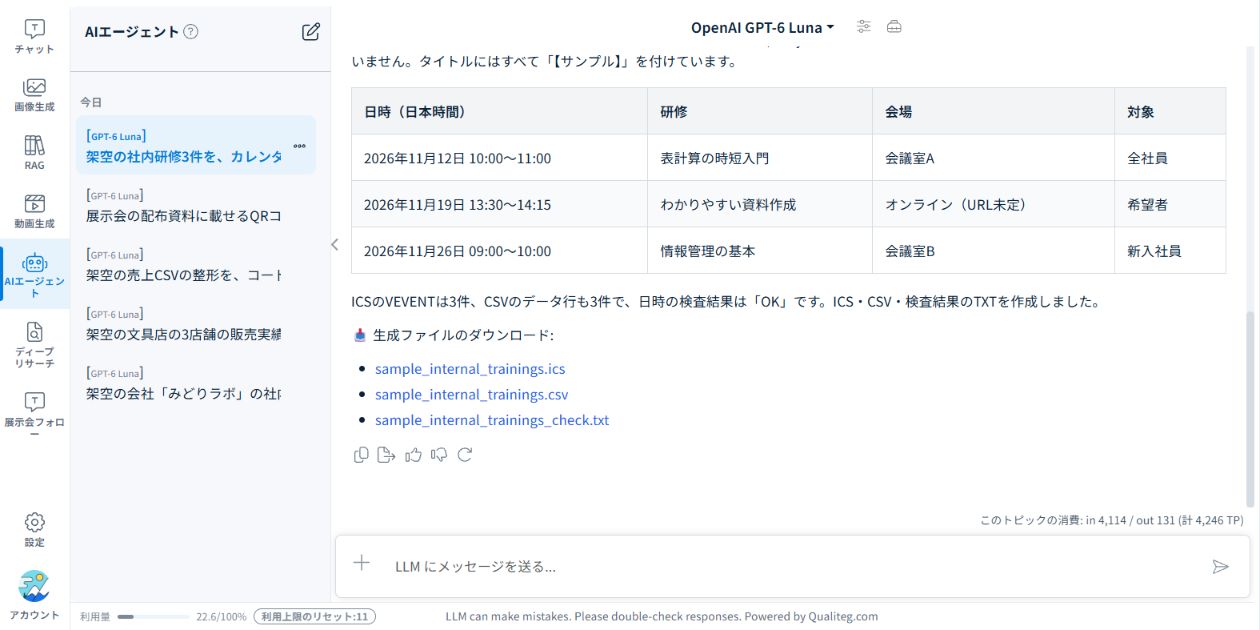Give thumbs down to the response
1260x630 pixels.
[439, 455]
